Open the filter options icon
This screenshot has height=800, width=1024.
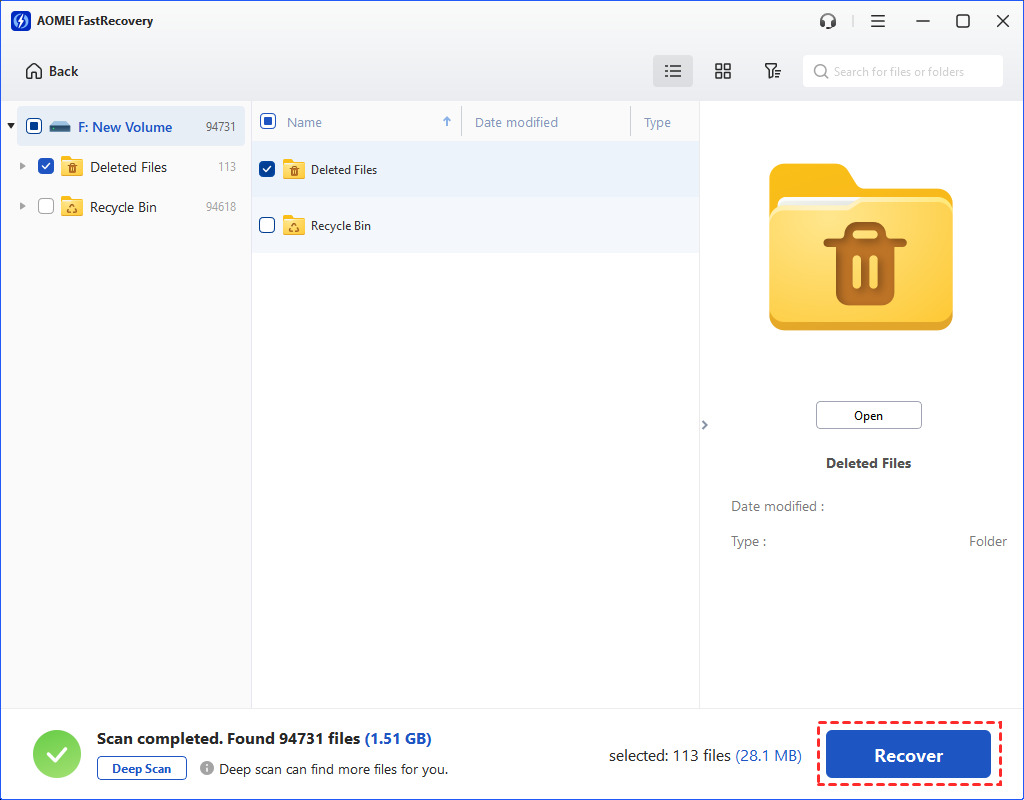(x=772, y=71)
